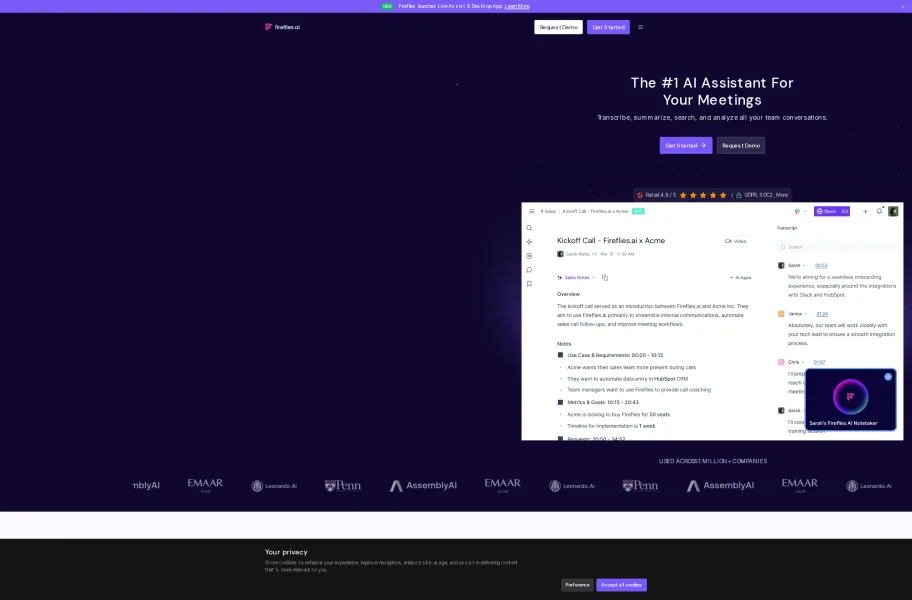Close the top announcement banner

coord(903,6)
